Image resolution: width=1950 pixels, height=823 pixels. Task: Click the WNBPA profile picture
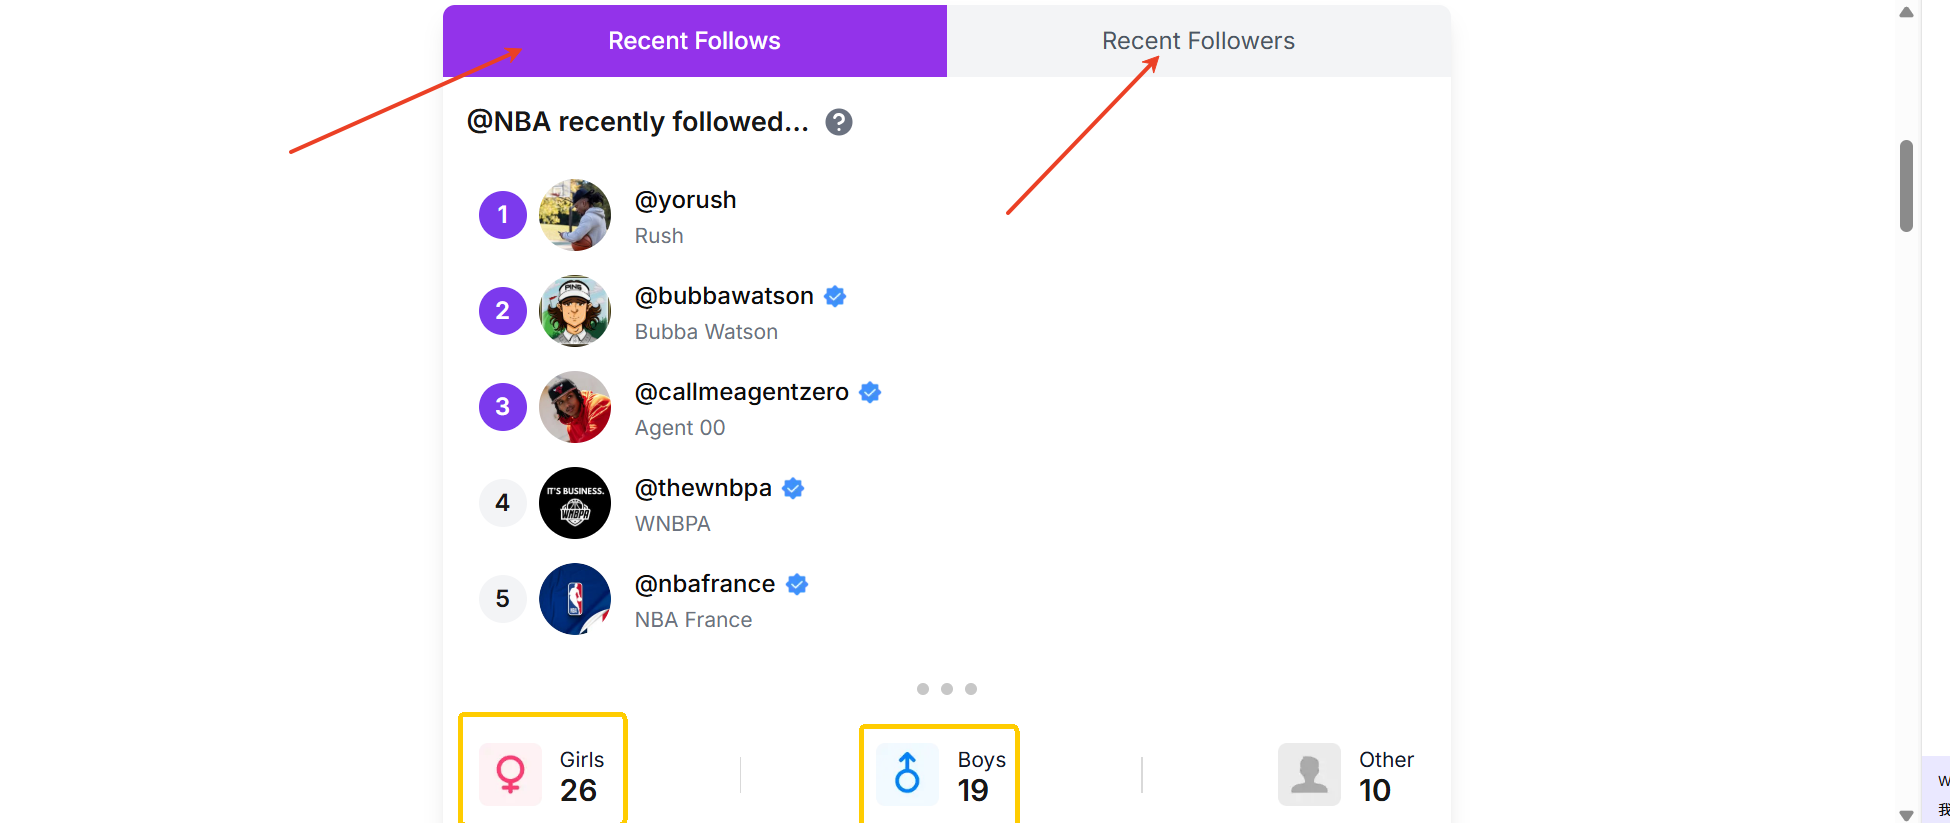(x=575, y=503)
